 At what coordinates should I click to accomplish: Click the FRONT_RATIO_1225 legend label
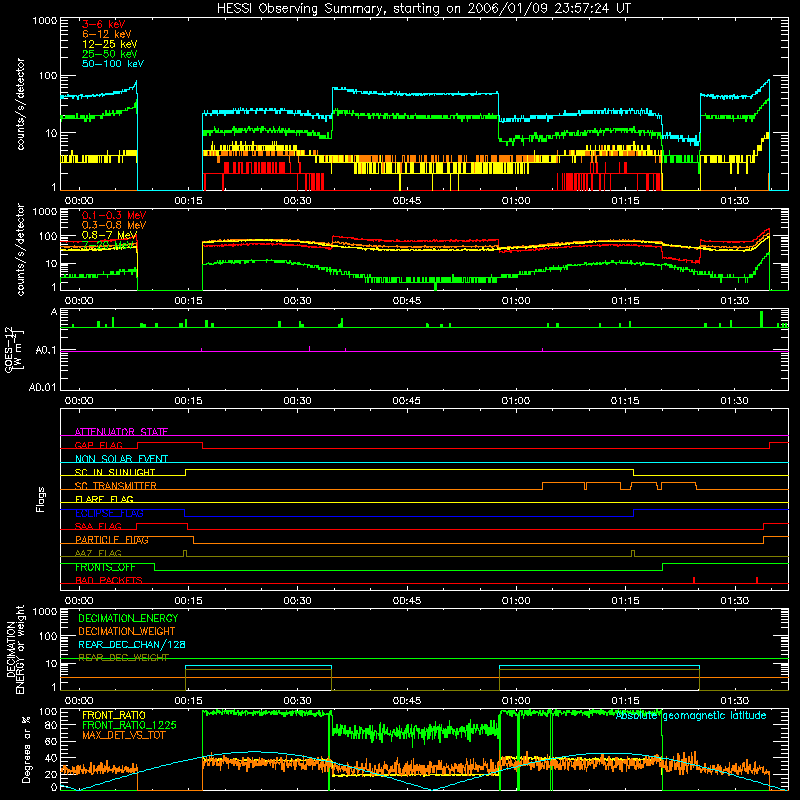pos(129,725)
